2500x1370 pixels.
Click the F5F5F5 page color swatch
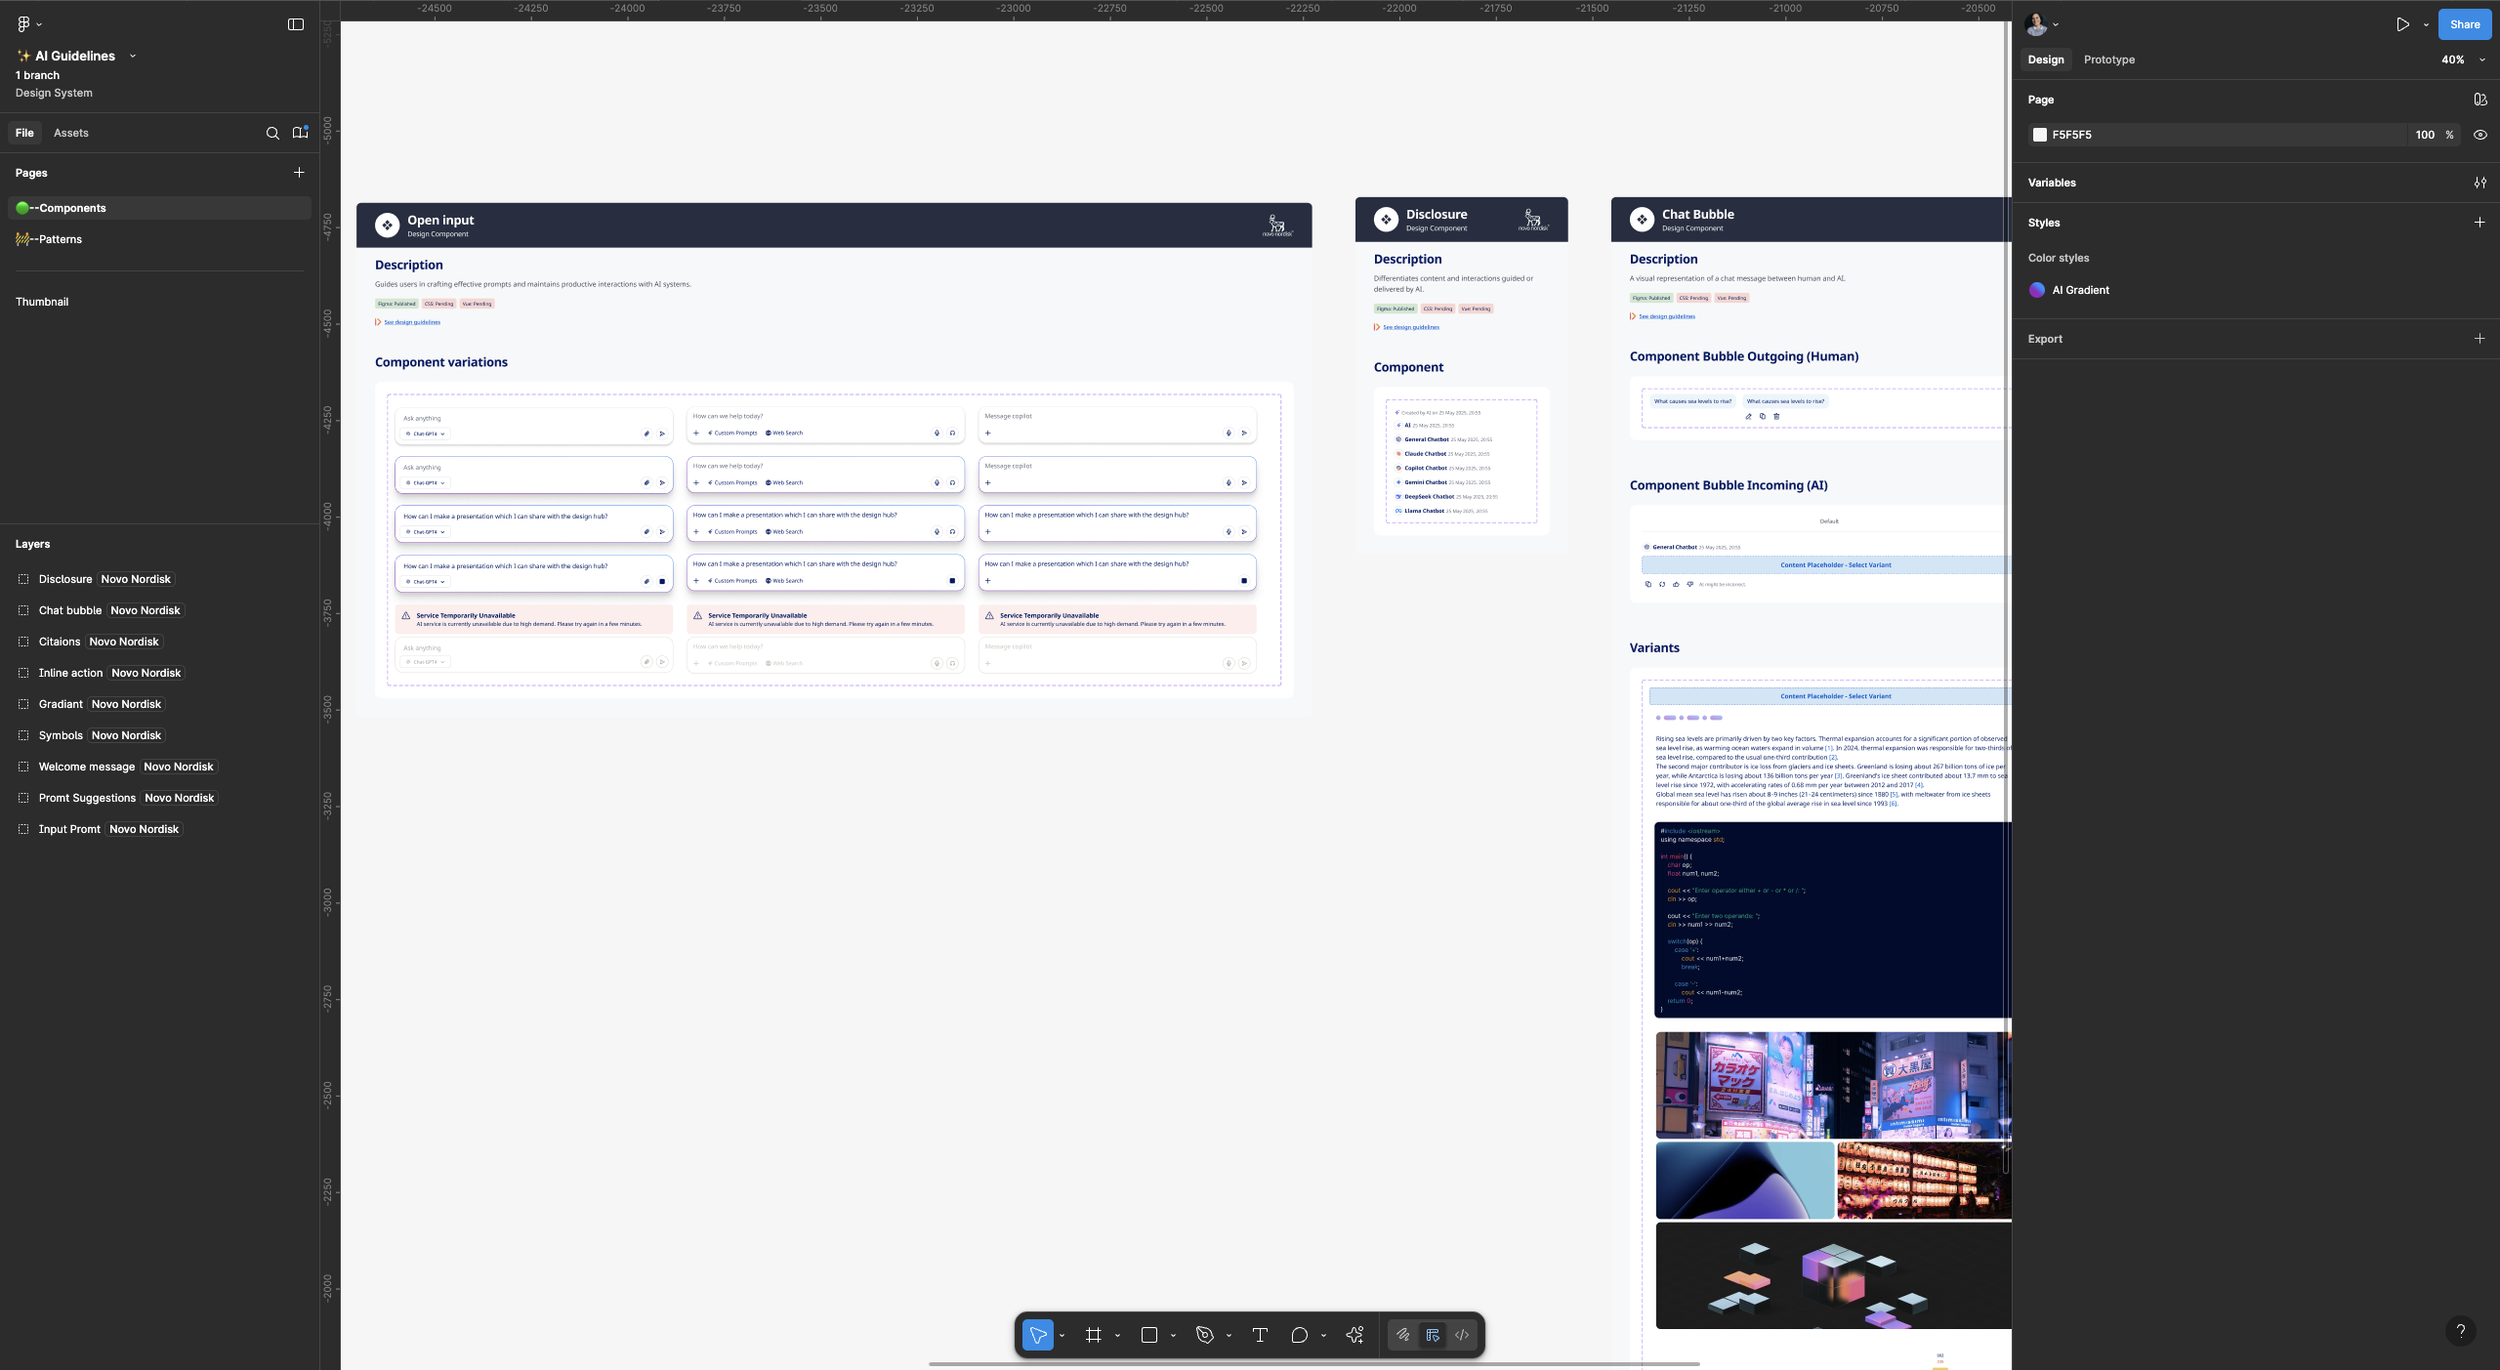click(2040, 135)
